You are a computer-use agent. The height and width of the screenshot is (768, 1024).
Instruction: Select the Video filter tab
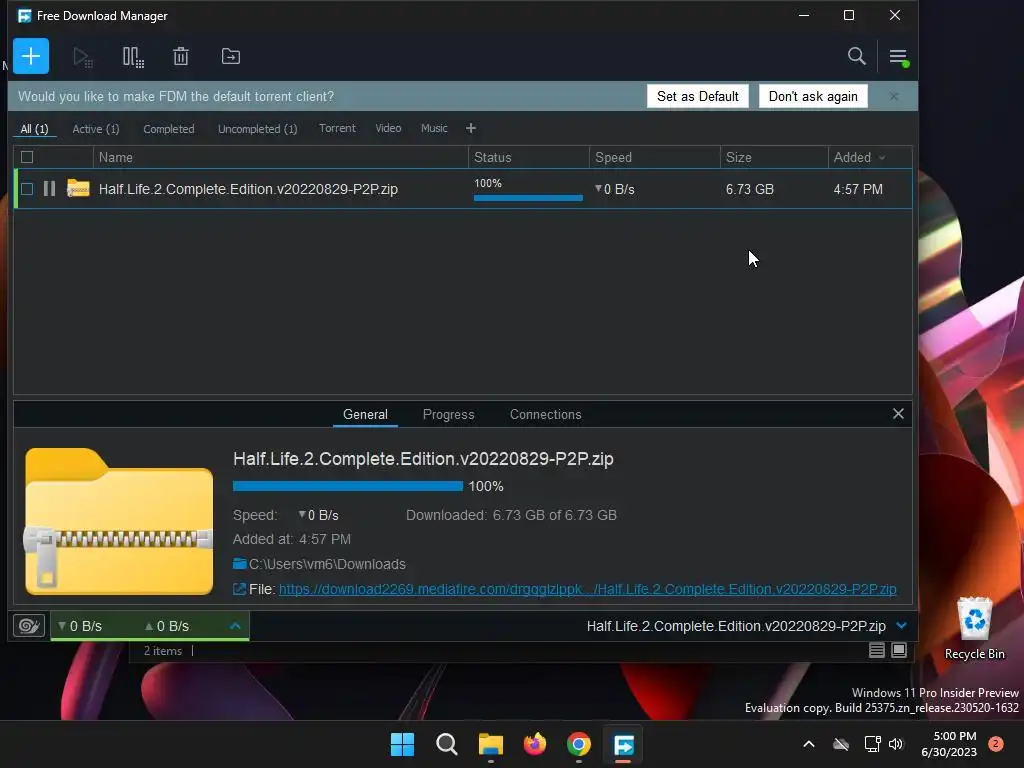[x=388, y=128]
